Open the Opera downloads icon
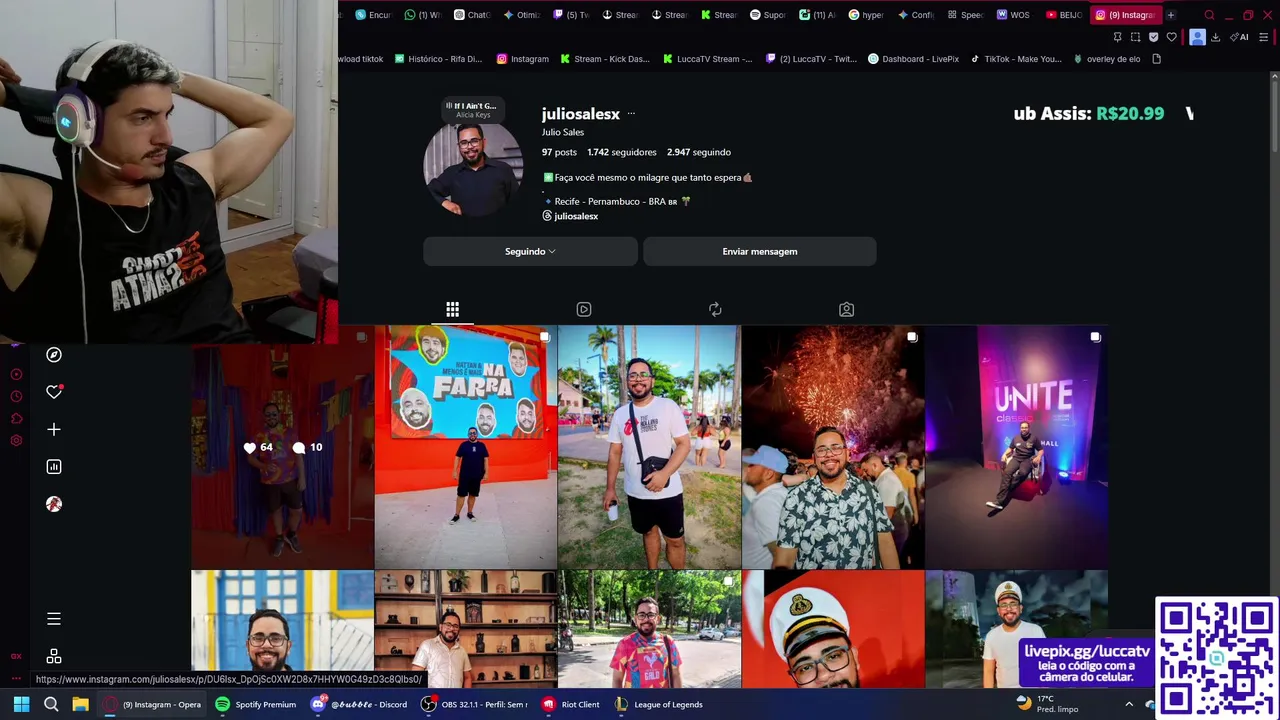1280x720 pixels. 1215,37
